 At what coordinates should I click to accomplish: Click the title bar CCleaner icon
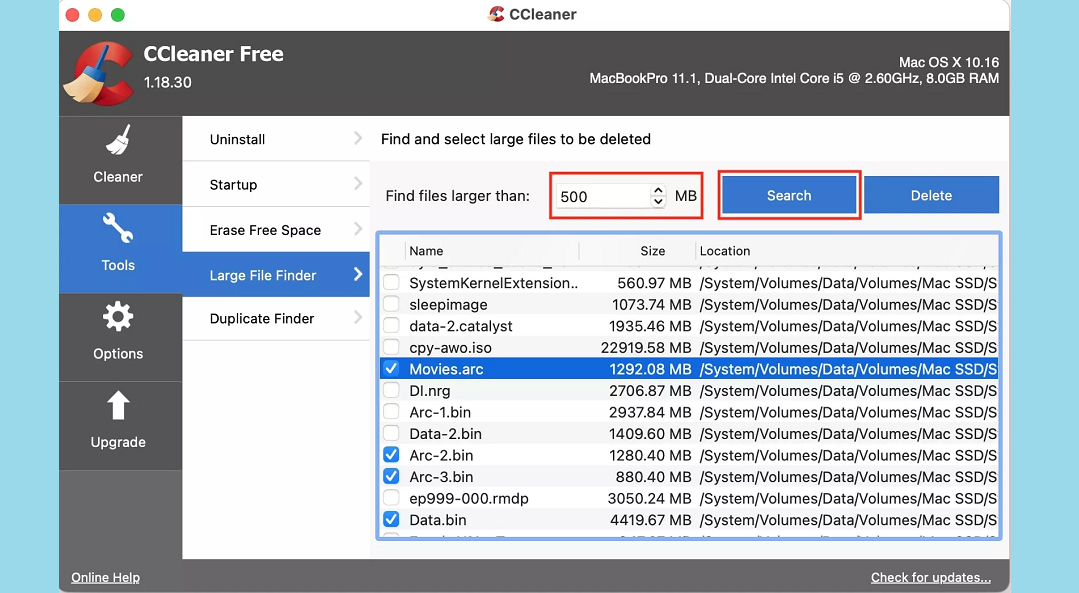pyautogui.click(x=496, y=14)
